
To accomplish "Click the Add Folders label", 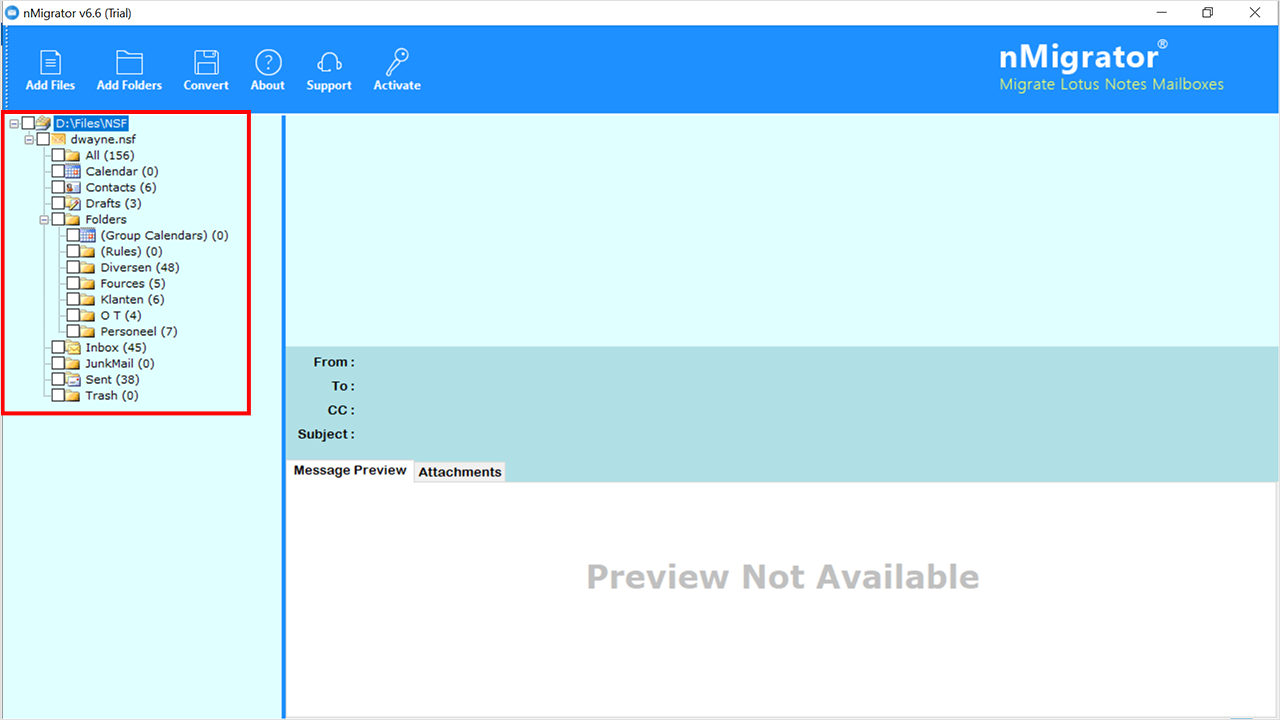I will click(129, 86).
